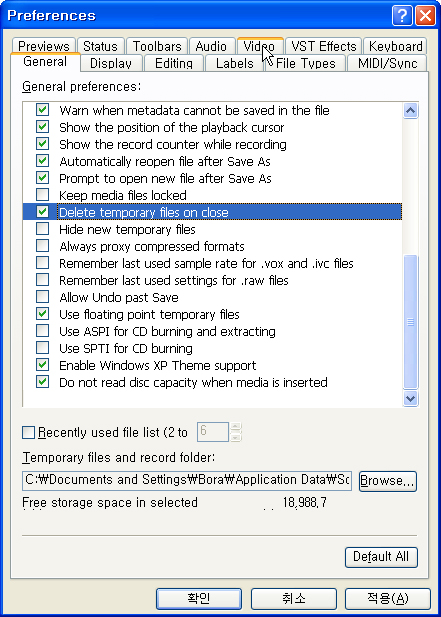
Task: Check Use SPTI for CD burning
Action: [42, 348]
